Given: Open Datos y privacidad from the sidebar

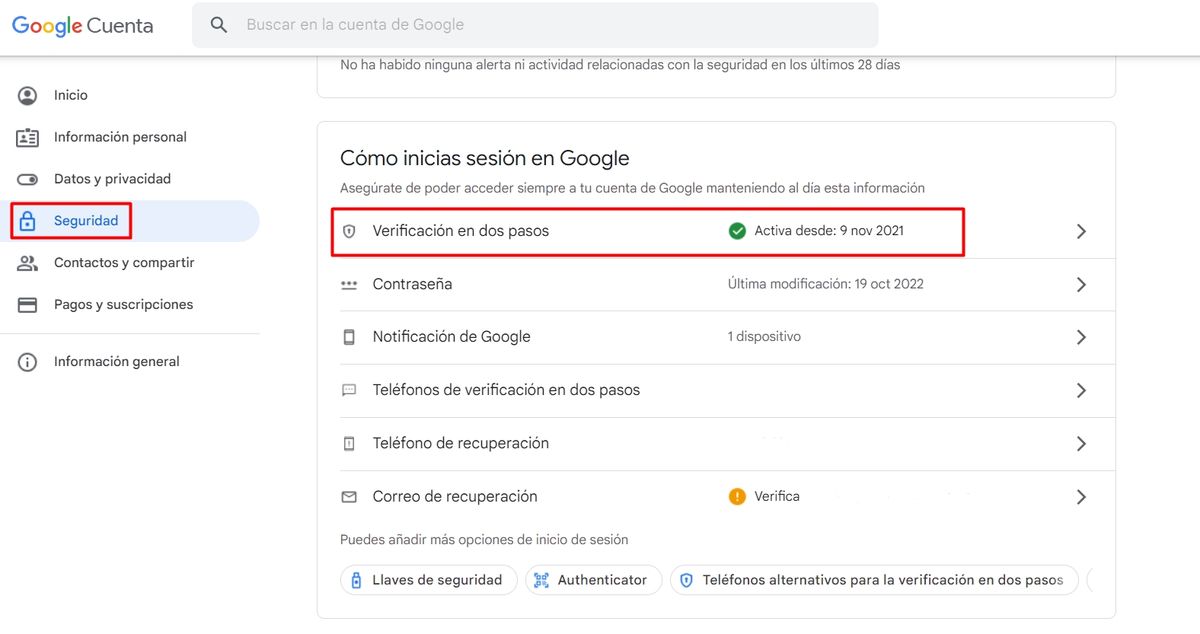Looking at the screenshot, I should pyautogui.click(x=112, y=179).
